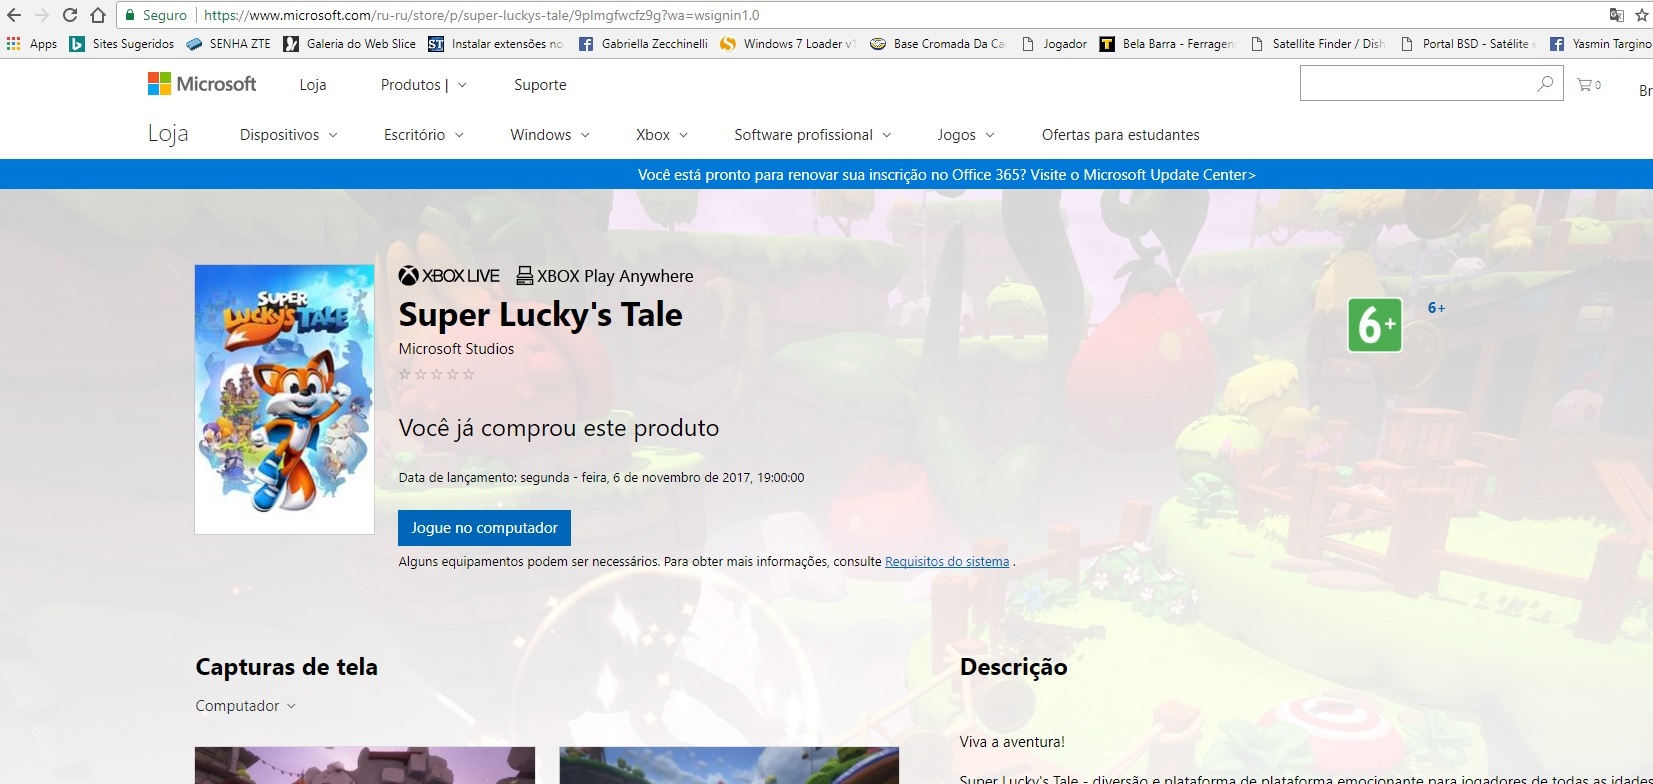Click the green secure padlock icon
Viewport: 1653px width, 784px height.
[x=130, y=15]
